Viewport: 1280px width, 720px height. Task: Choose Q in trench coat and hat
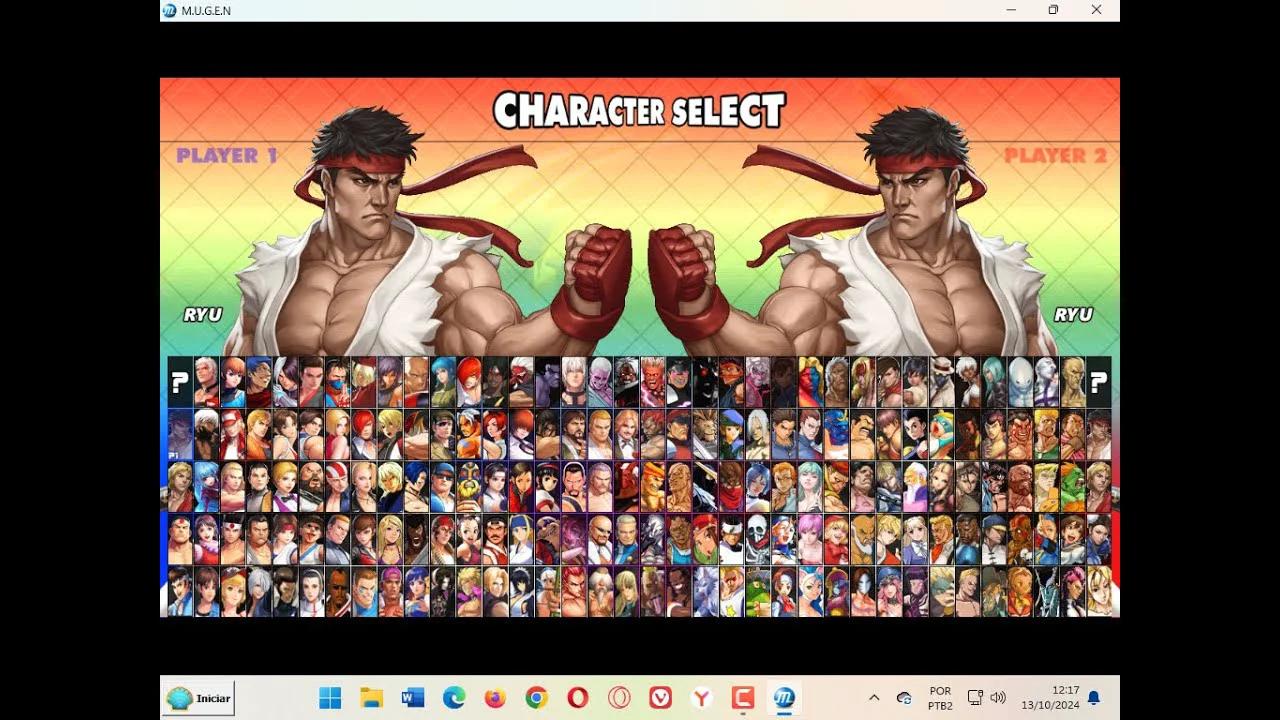(944, 381)
